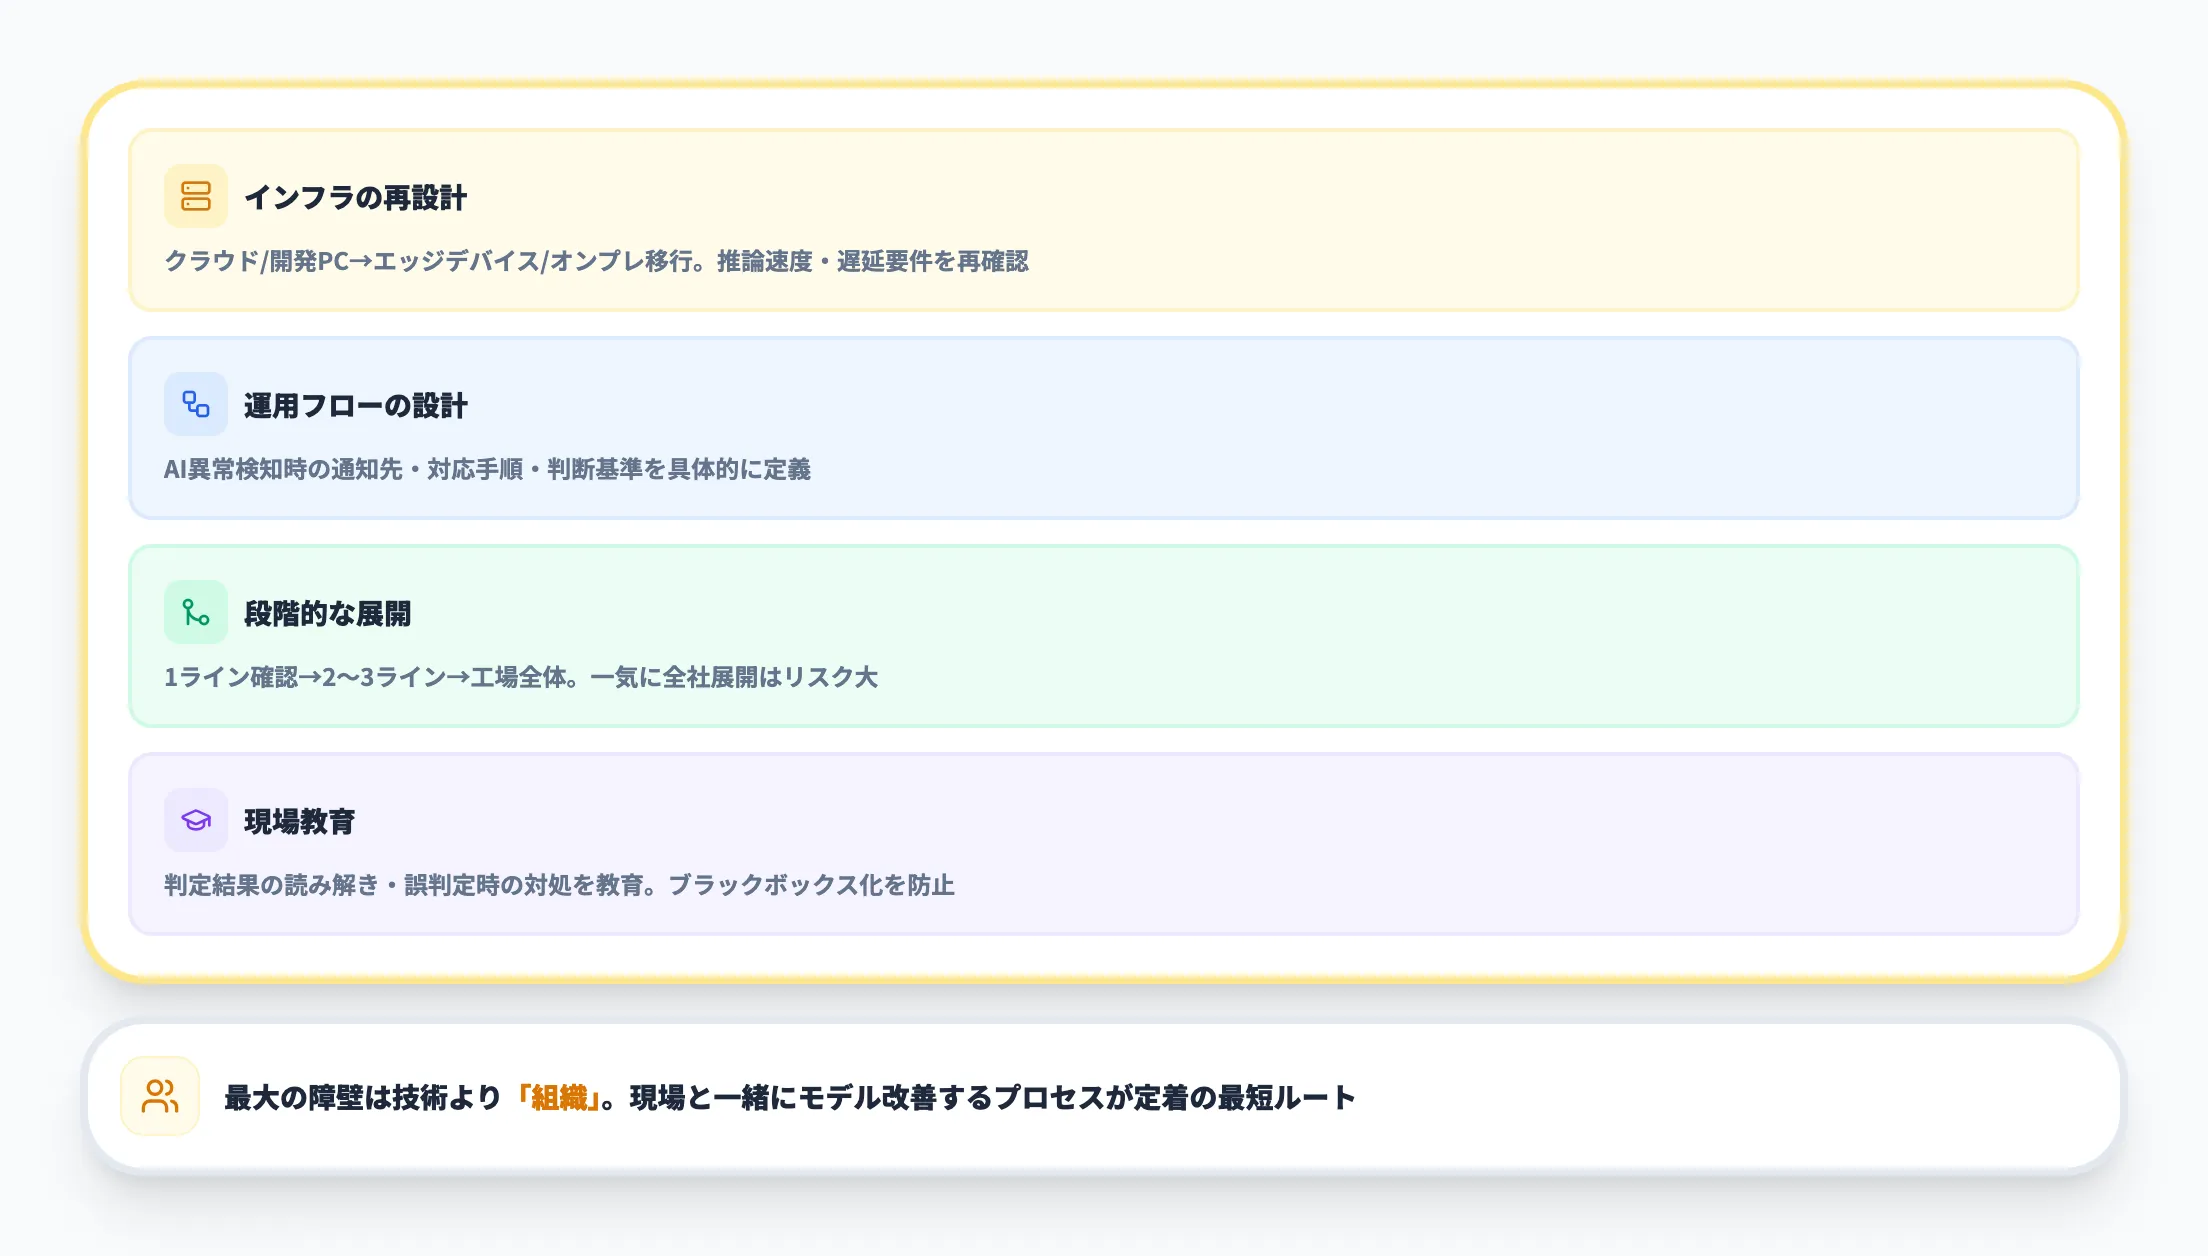Click the server icon beside インフラの再設計

pos(196,196)
